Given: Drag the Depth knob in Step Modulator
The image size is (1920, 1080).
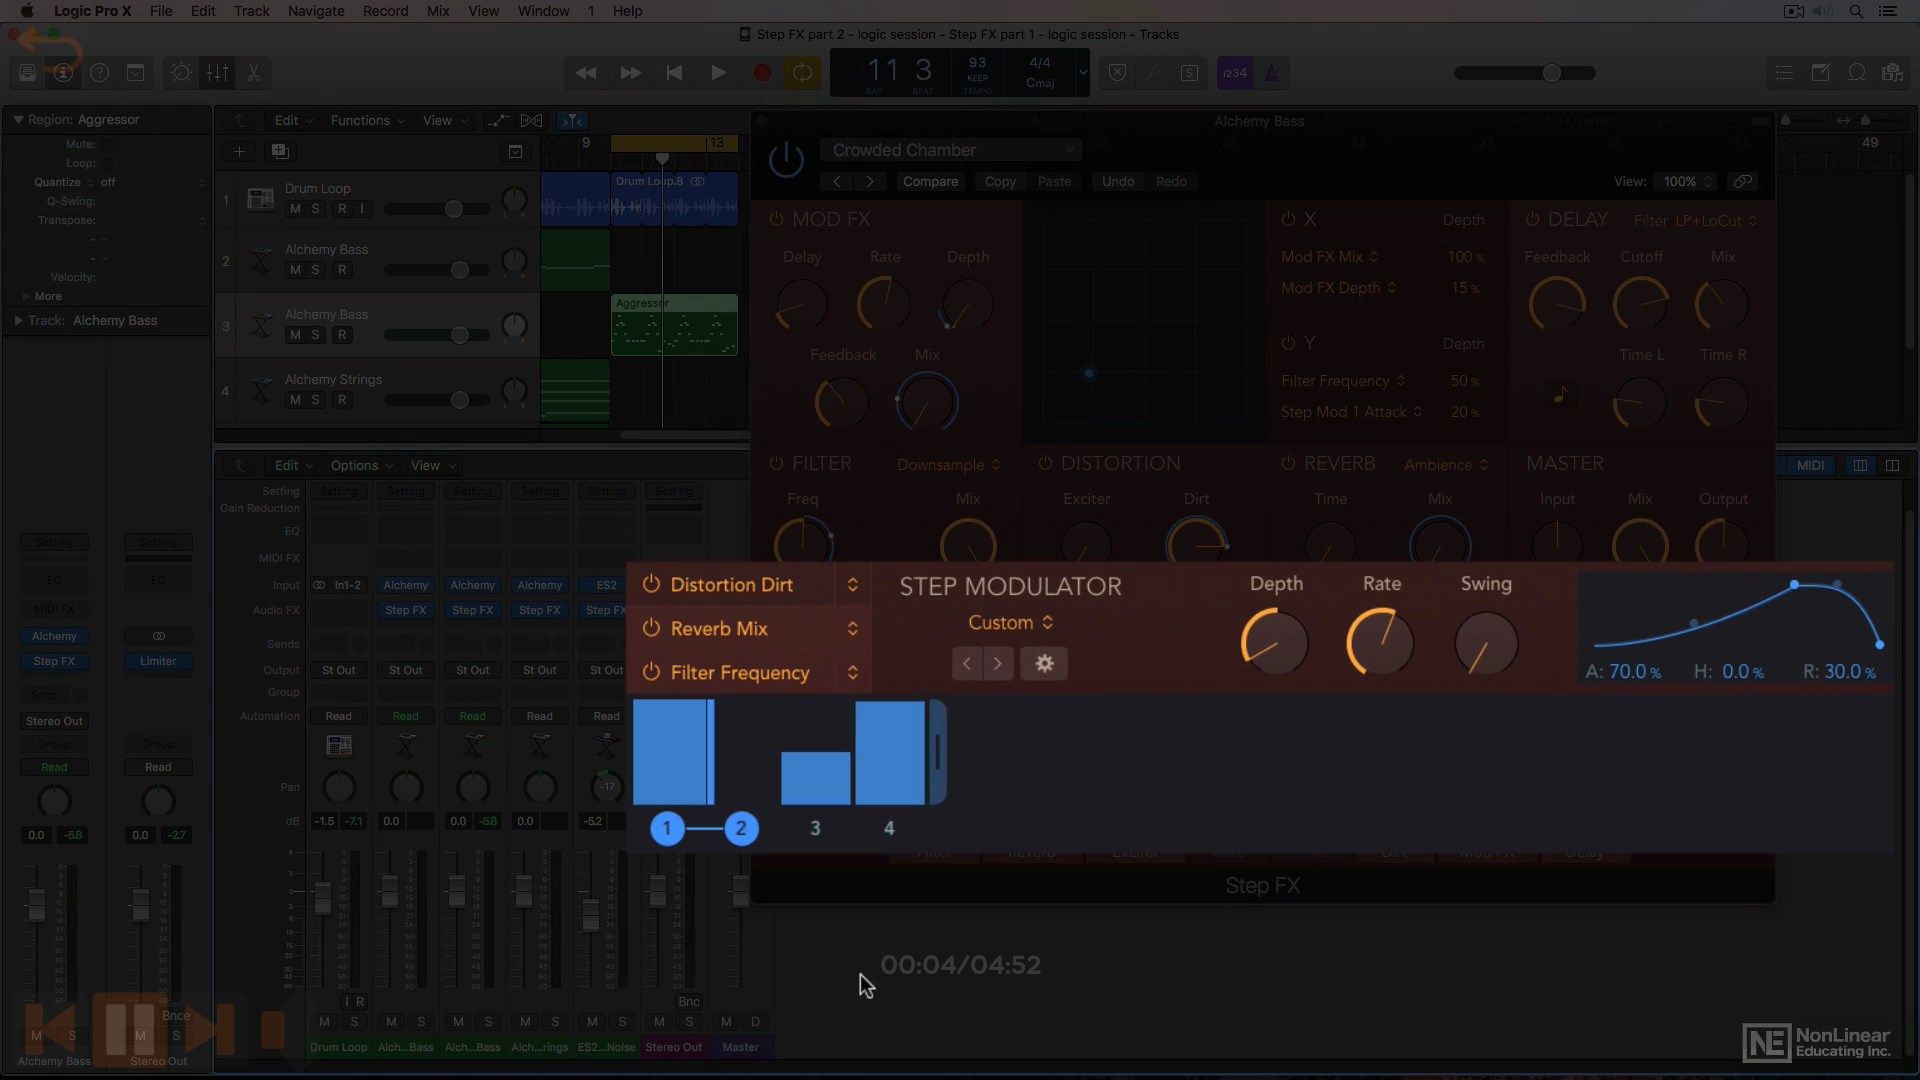Looking at the screenshot, I should (1274, 642).
